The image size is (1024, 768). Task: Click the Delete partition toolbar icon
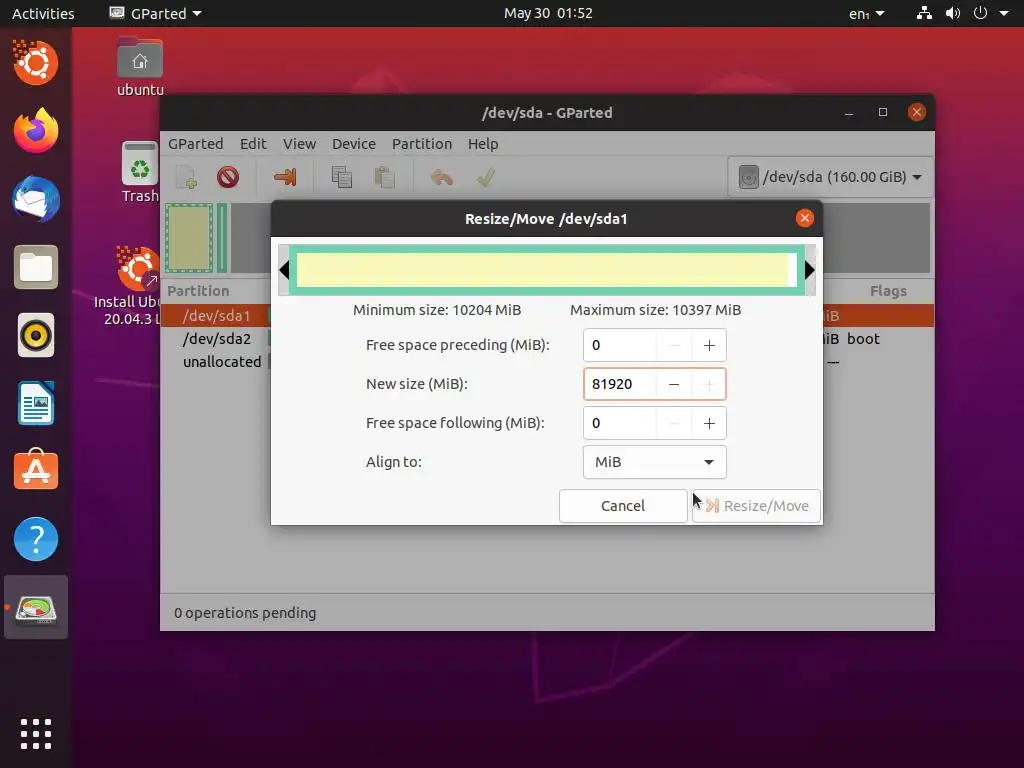click(x=228, y=177)
